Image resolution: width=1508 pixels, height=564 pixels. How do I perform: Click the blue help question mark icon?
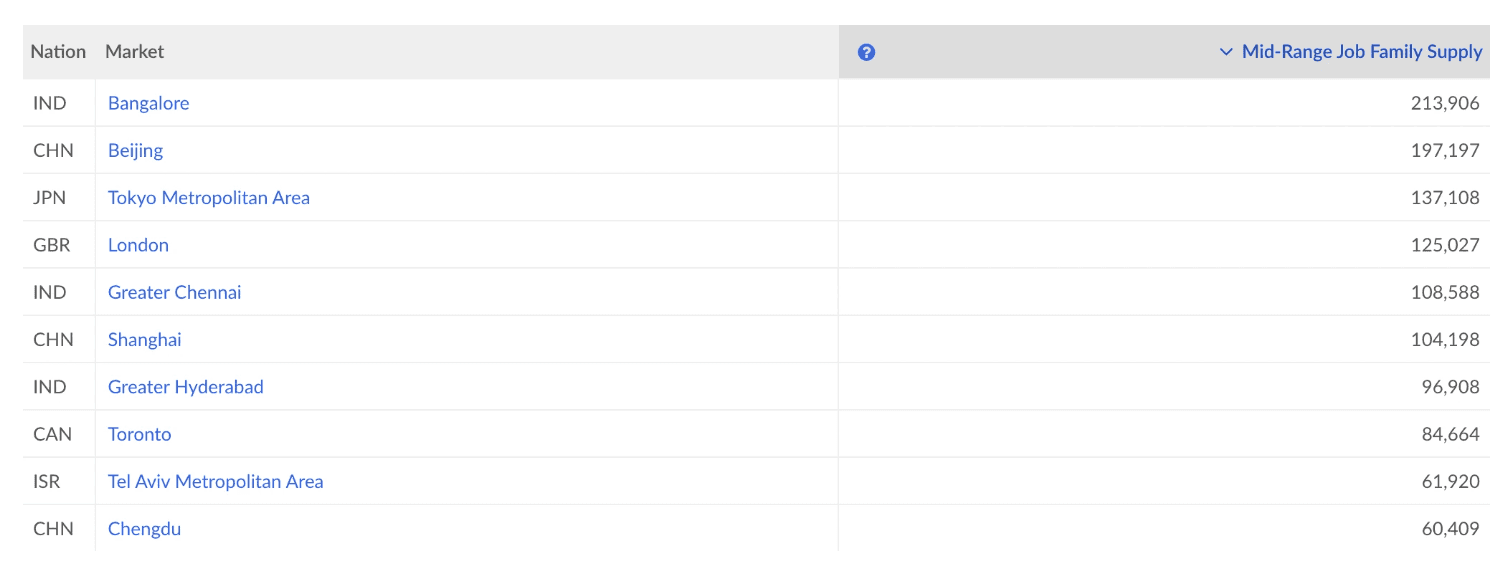(866, 52)
